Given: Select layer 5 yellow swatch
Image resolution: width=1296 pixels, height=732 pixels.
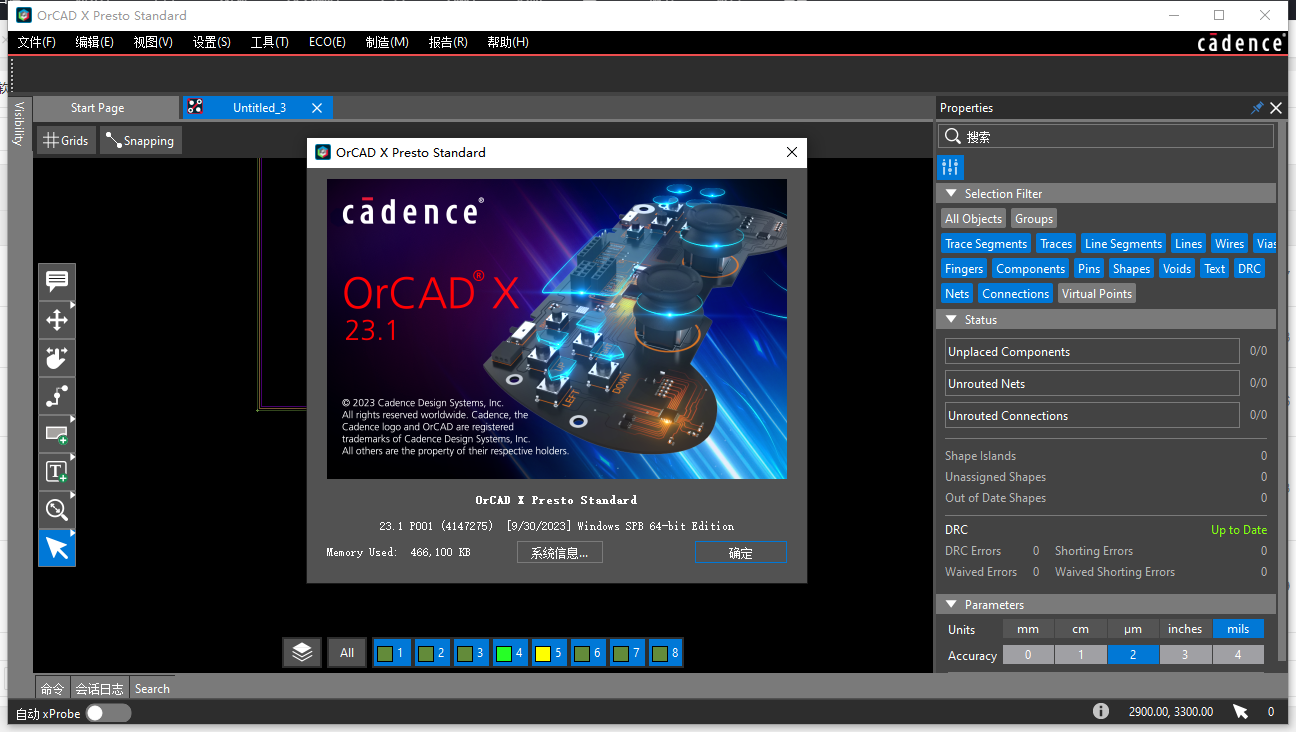Looking at the screenshot, I should (x=543, y=654).
